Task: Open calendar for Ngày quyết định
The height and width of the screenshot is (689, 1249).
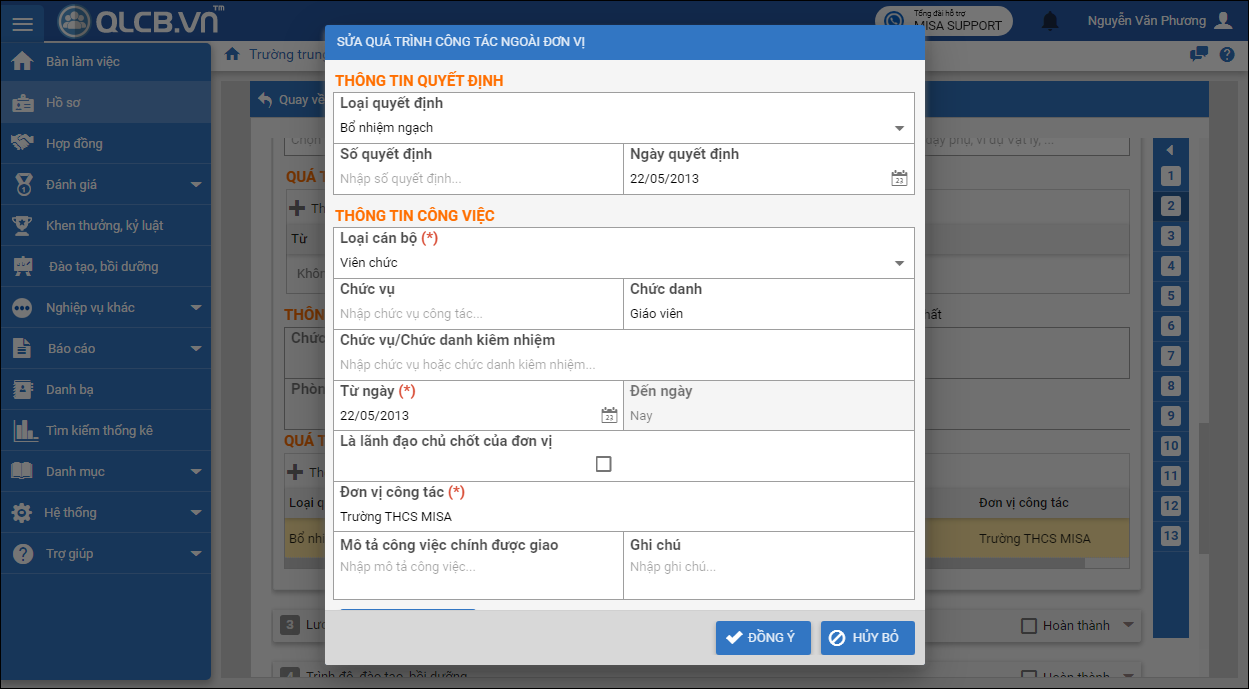Action: pos(899,179)
